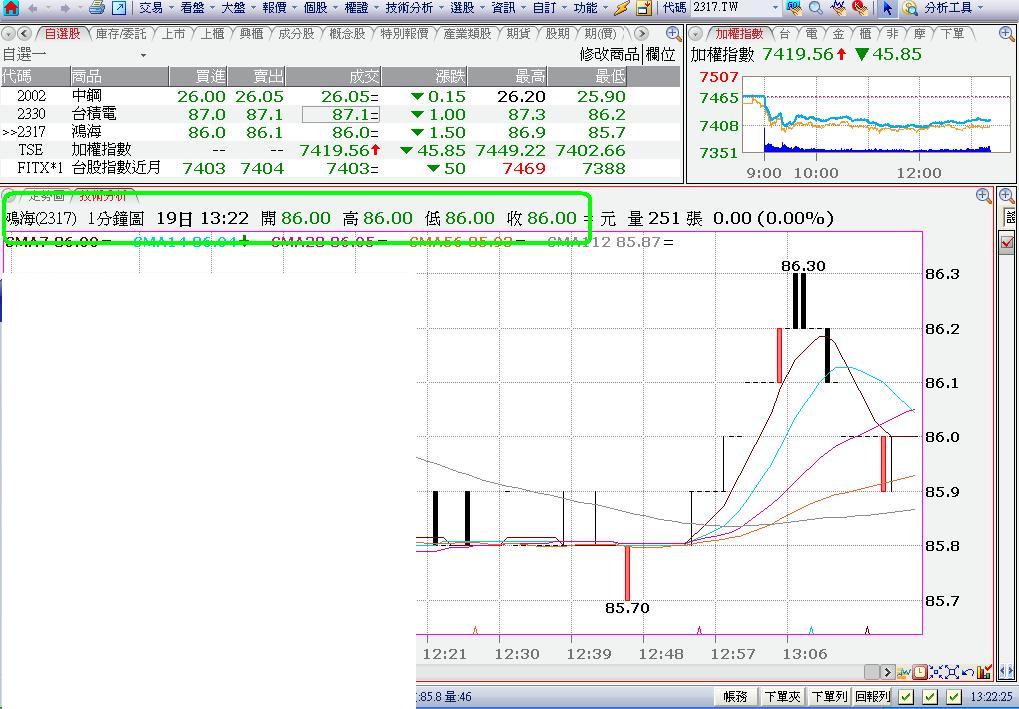Click the forward arrow navigation icon
The width and height of the screenshot is (1019, 709).
[x=64, y=8]
